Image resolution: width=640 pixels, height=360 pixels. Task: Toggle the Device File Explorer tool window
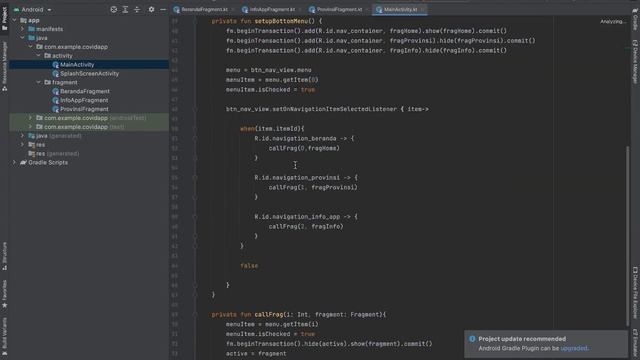tap(635, 292)
